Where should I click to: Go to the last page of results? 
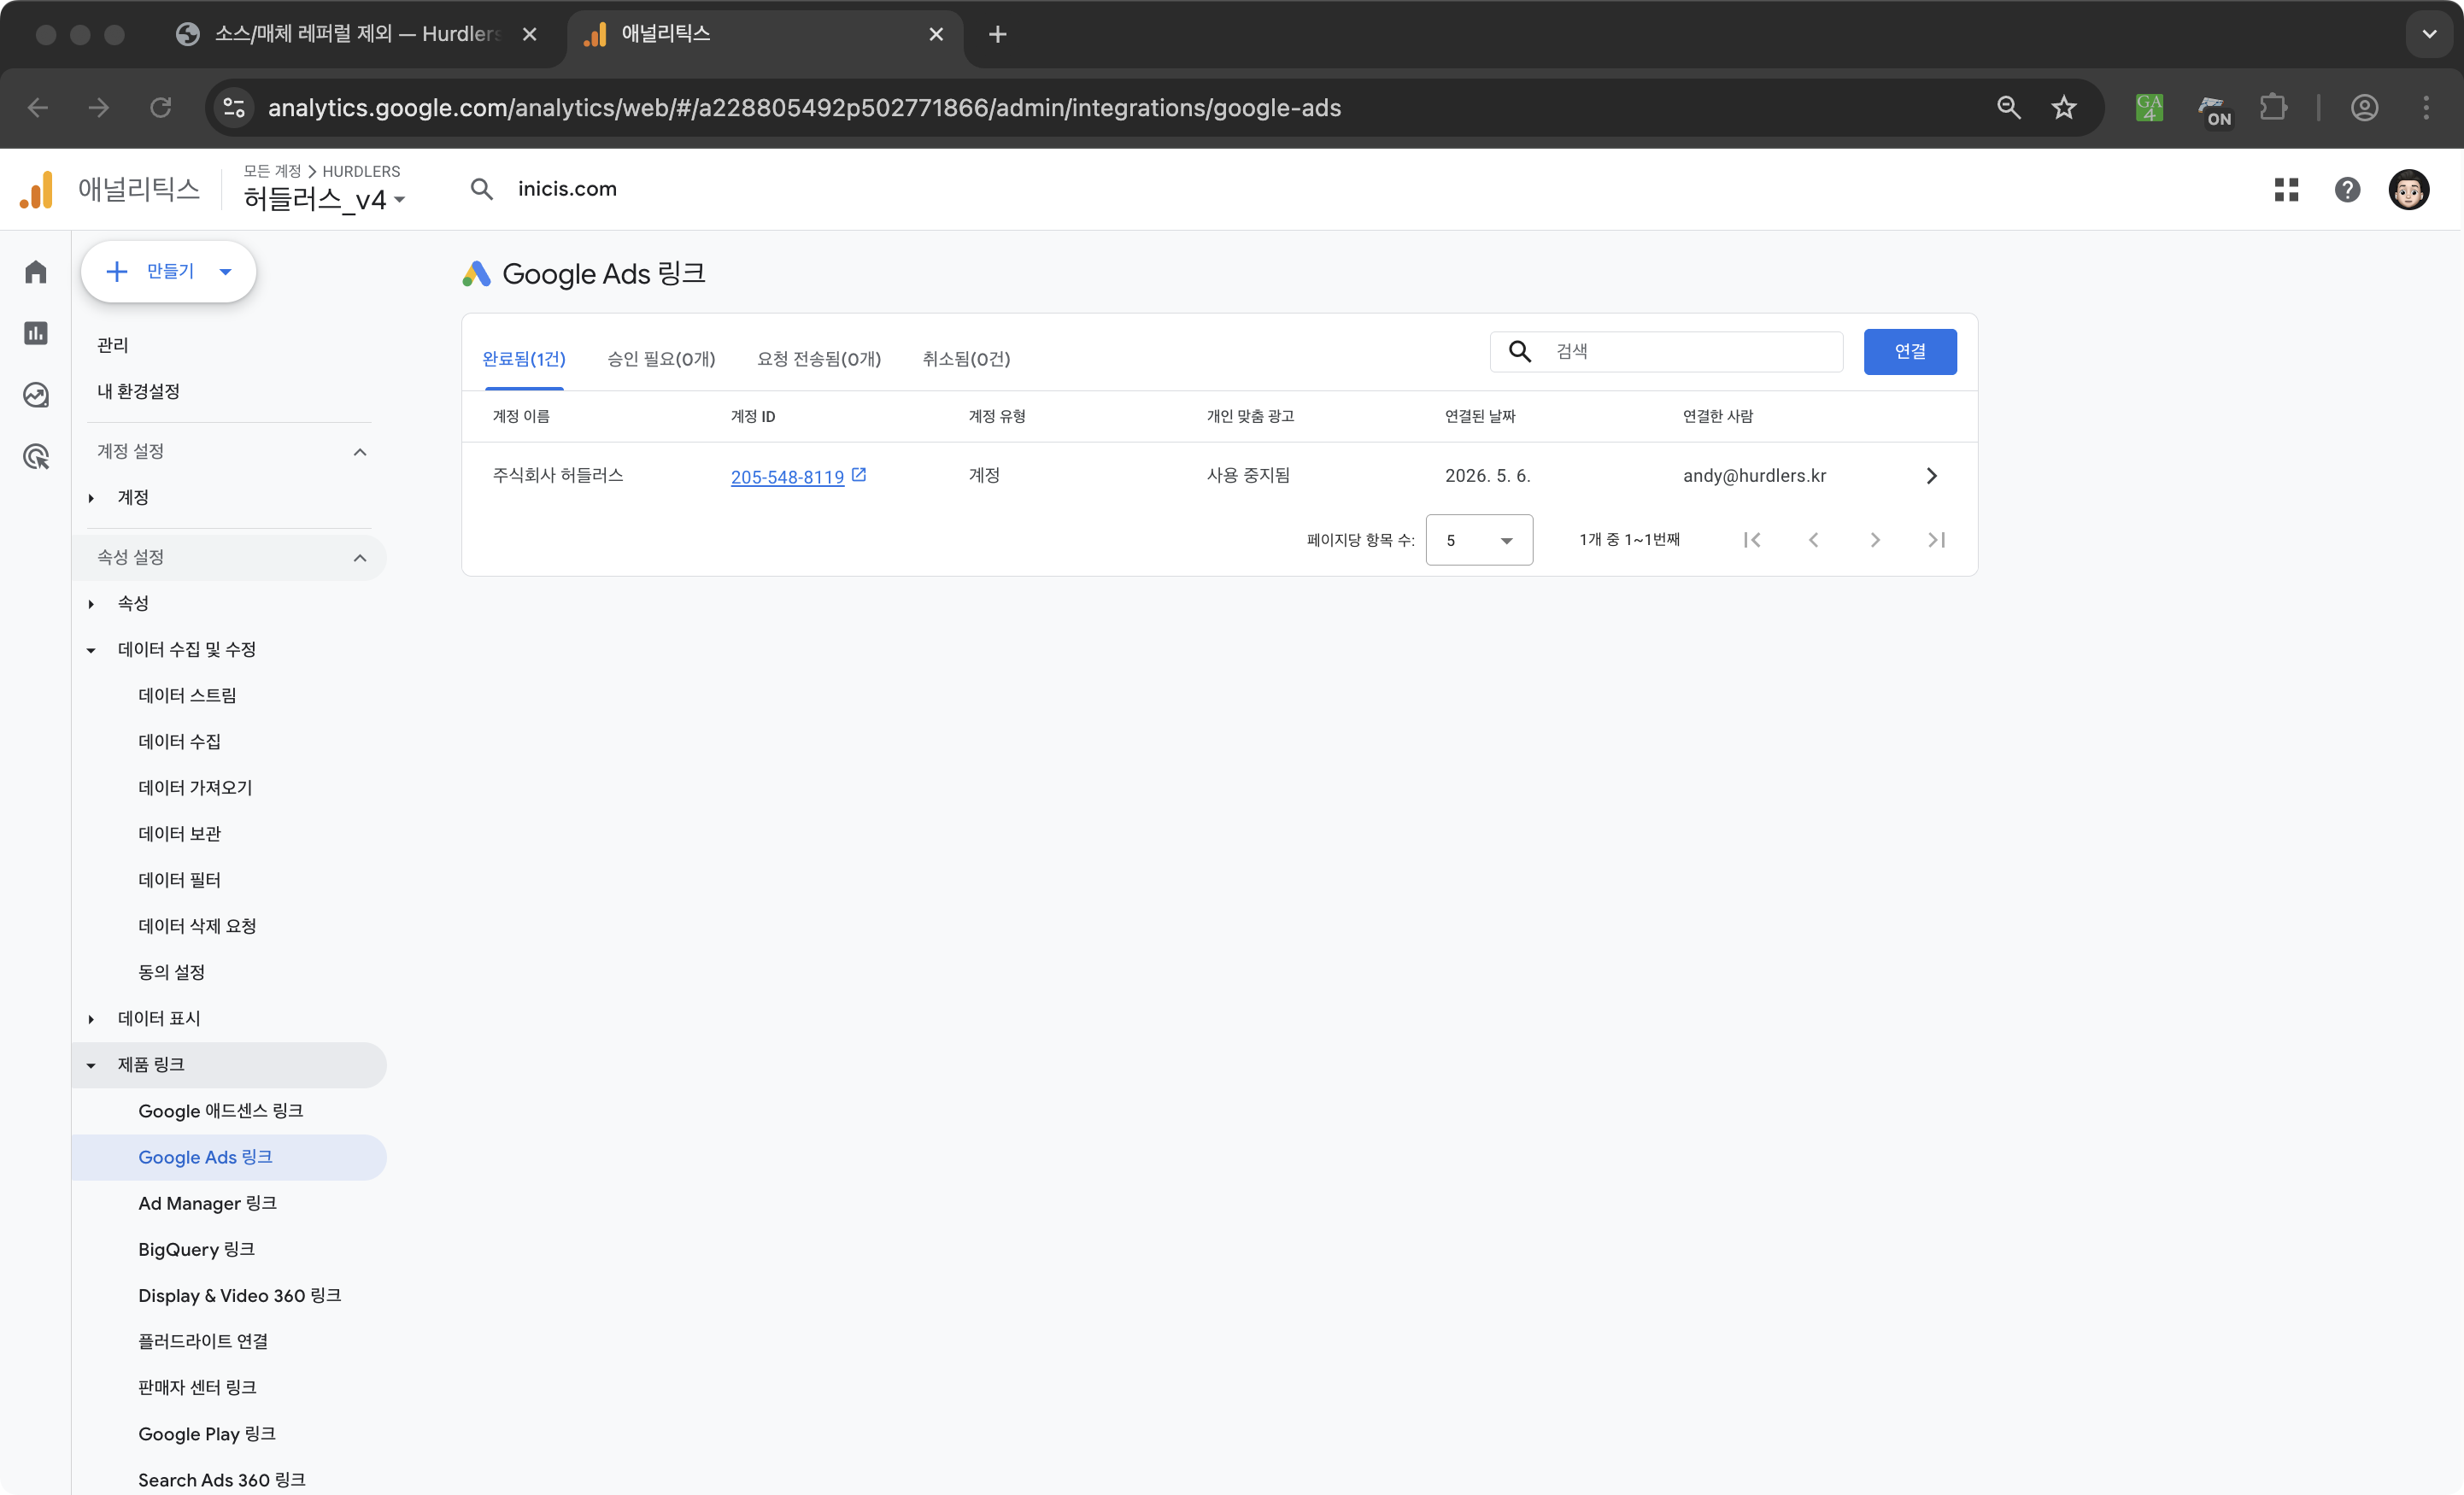(x=1936, y=540)
